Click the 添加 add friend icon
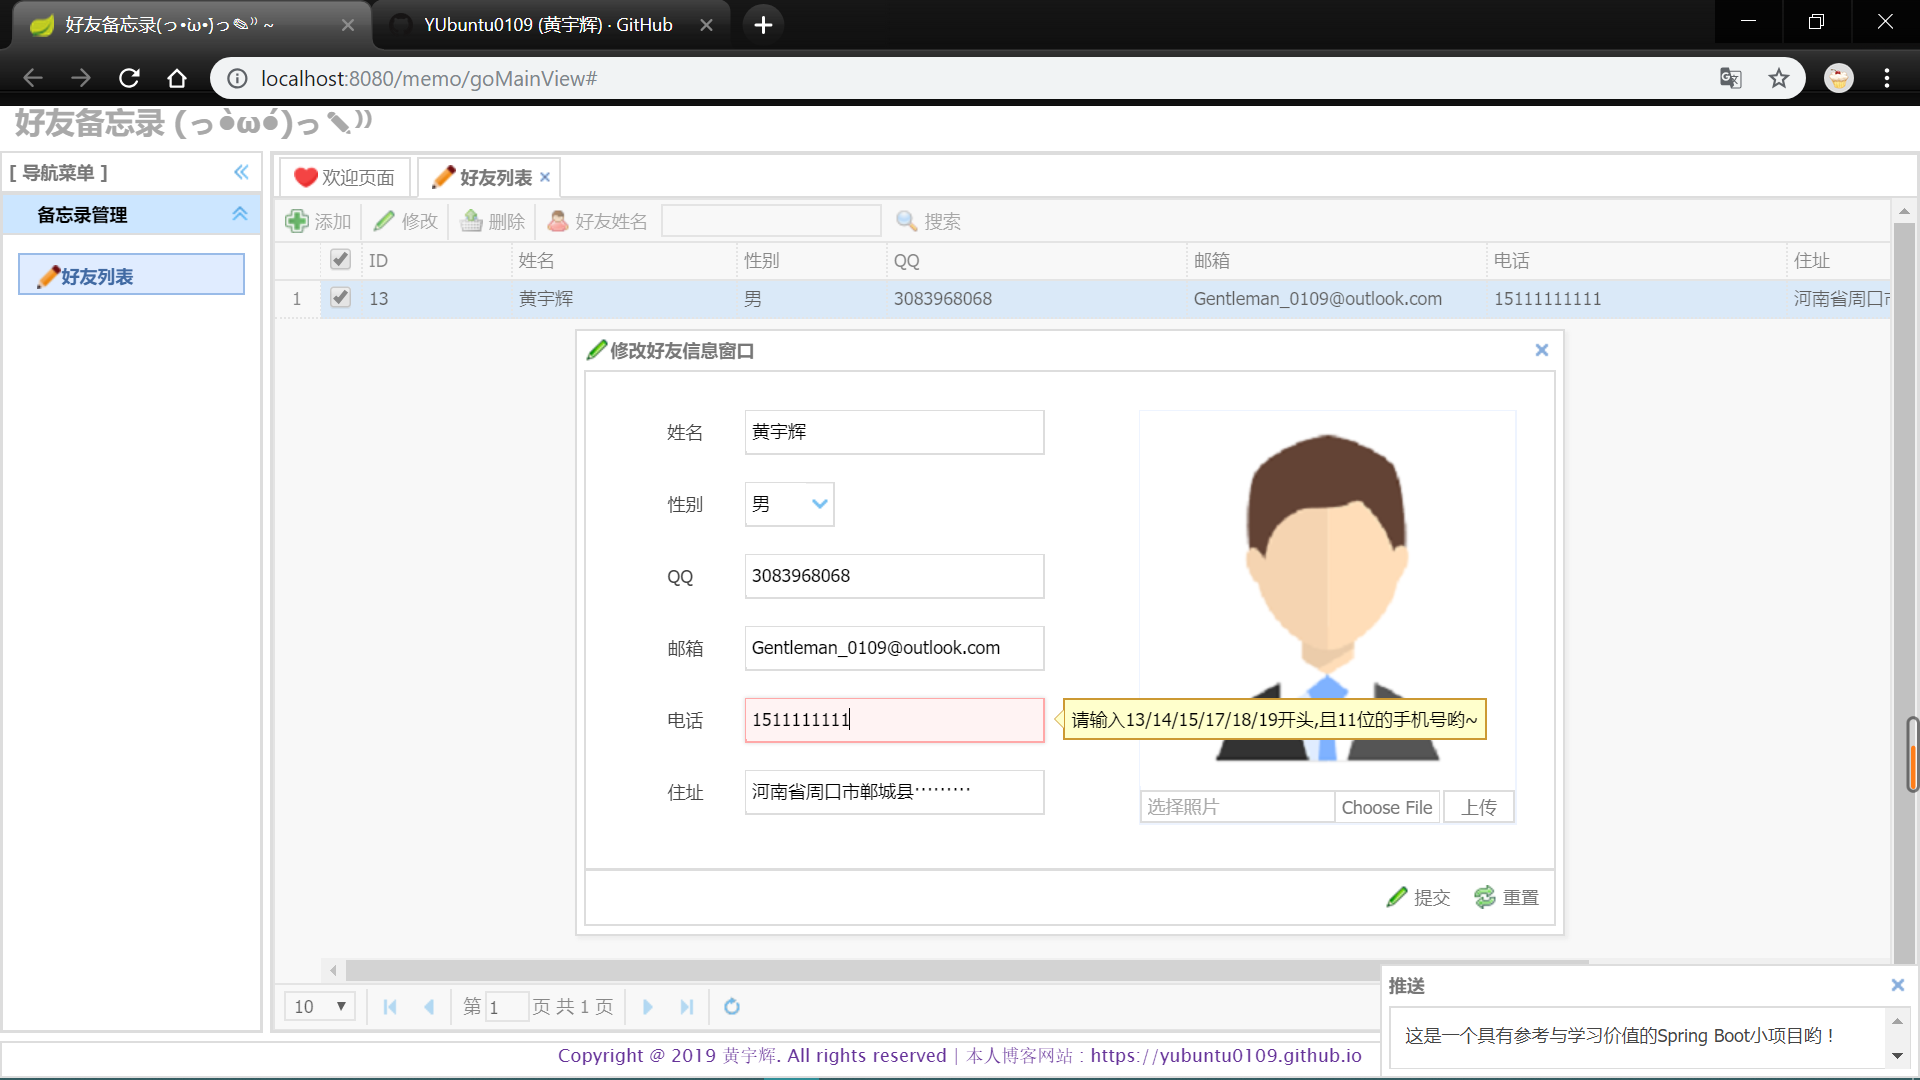The height and width of the screenshot is (1080, 1920). (297, 221)
